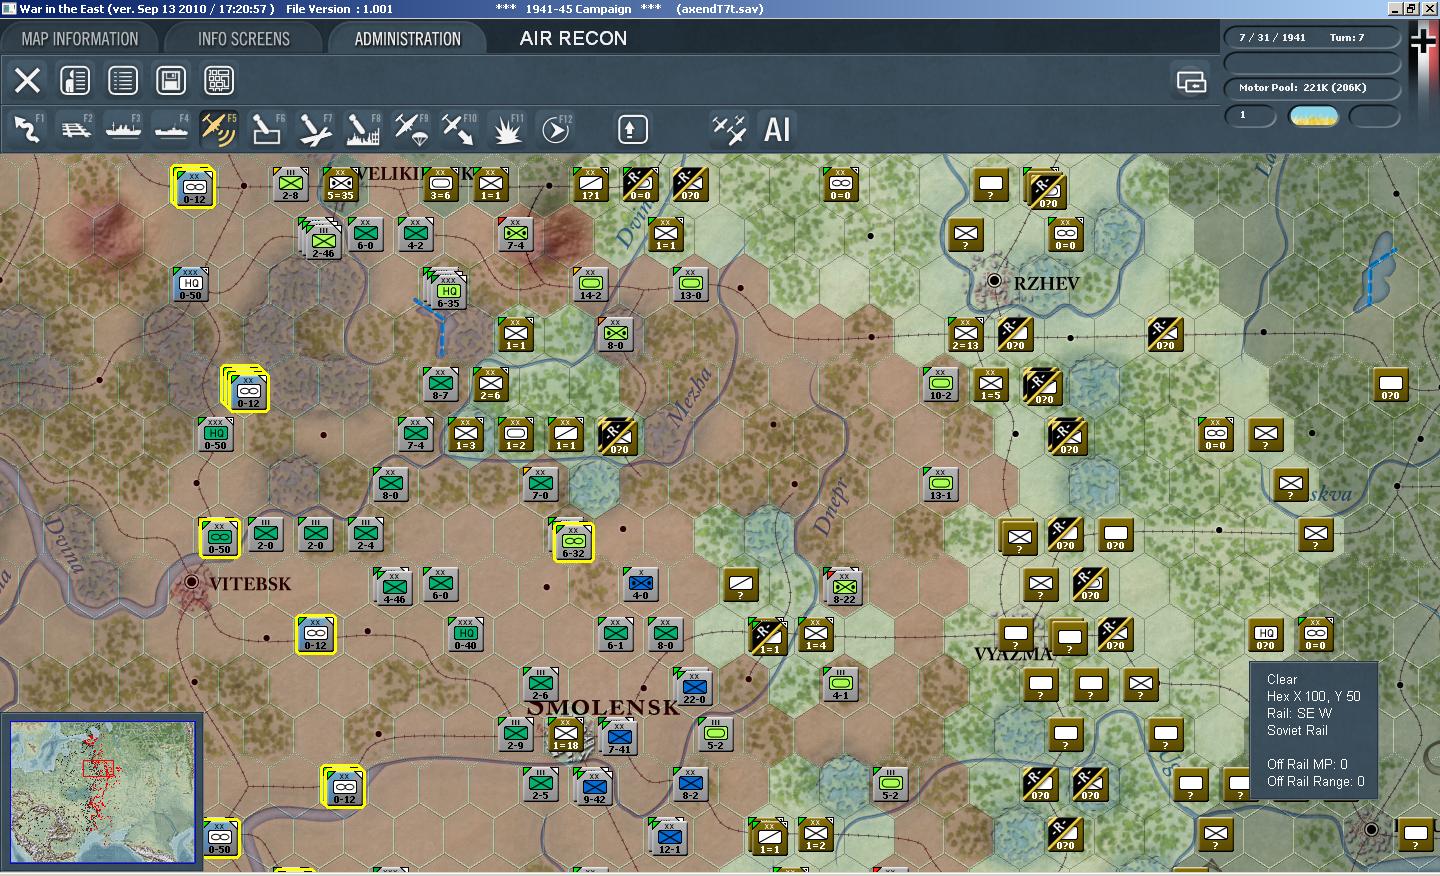Select F11 battle sites icon
Viewport: 1440px width, 876px height.
coord(507,129)
